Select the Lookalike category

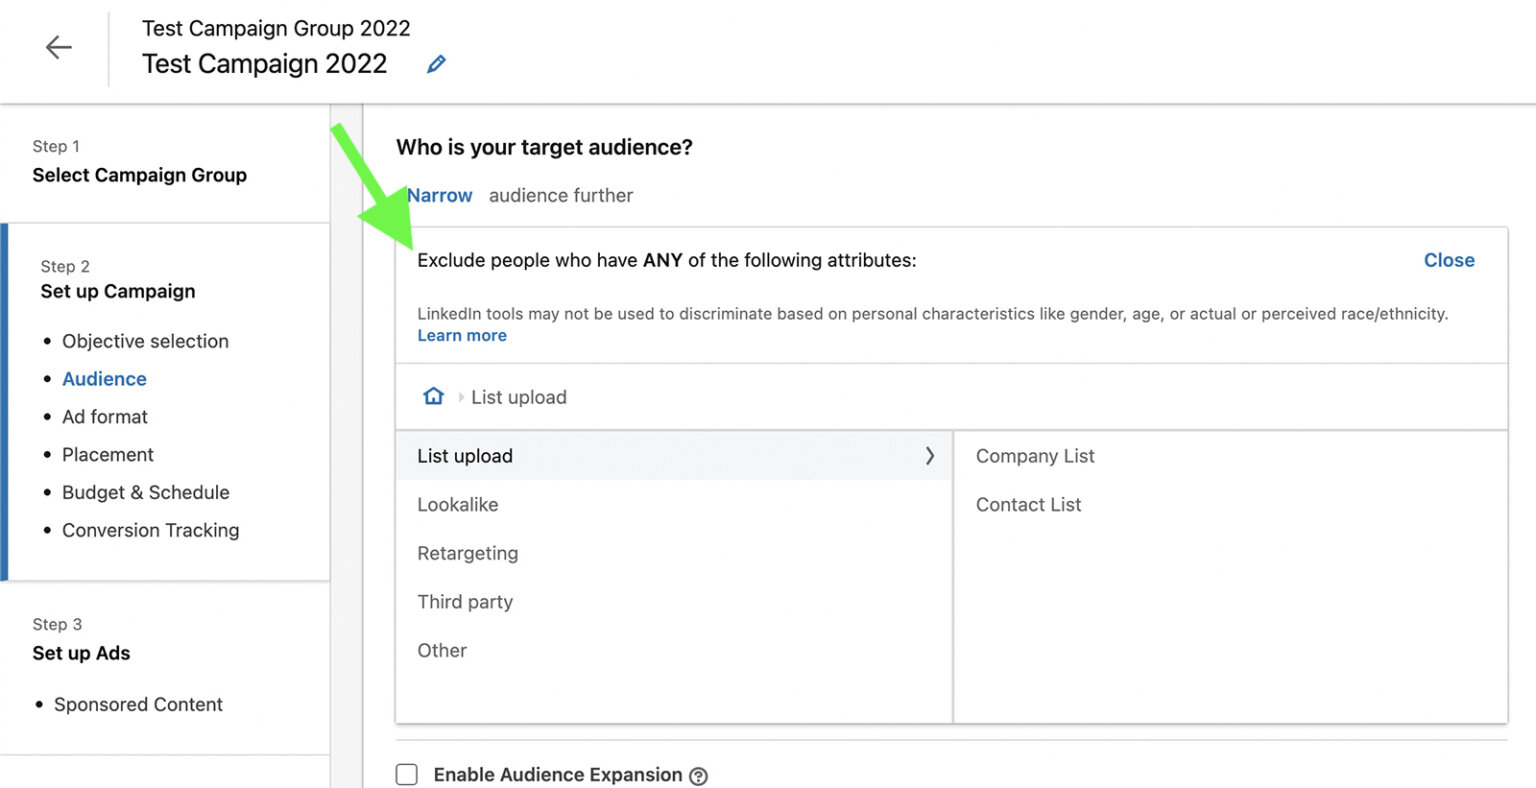pyautogui.click(x=457, y=504)
